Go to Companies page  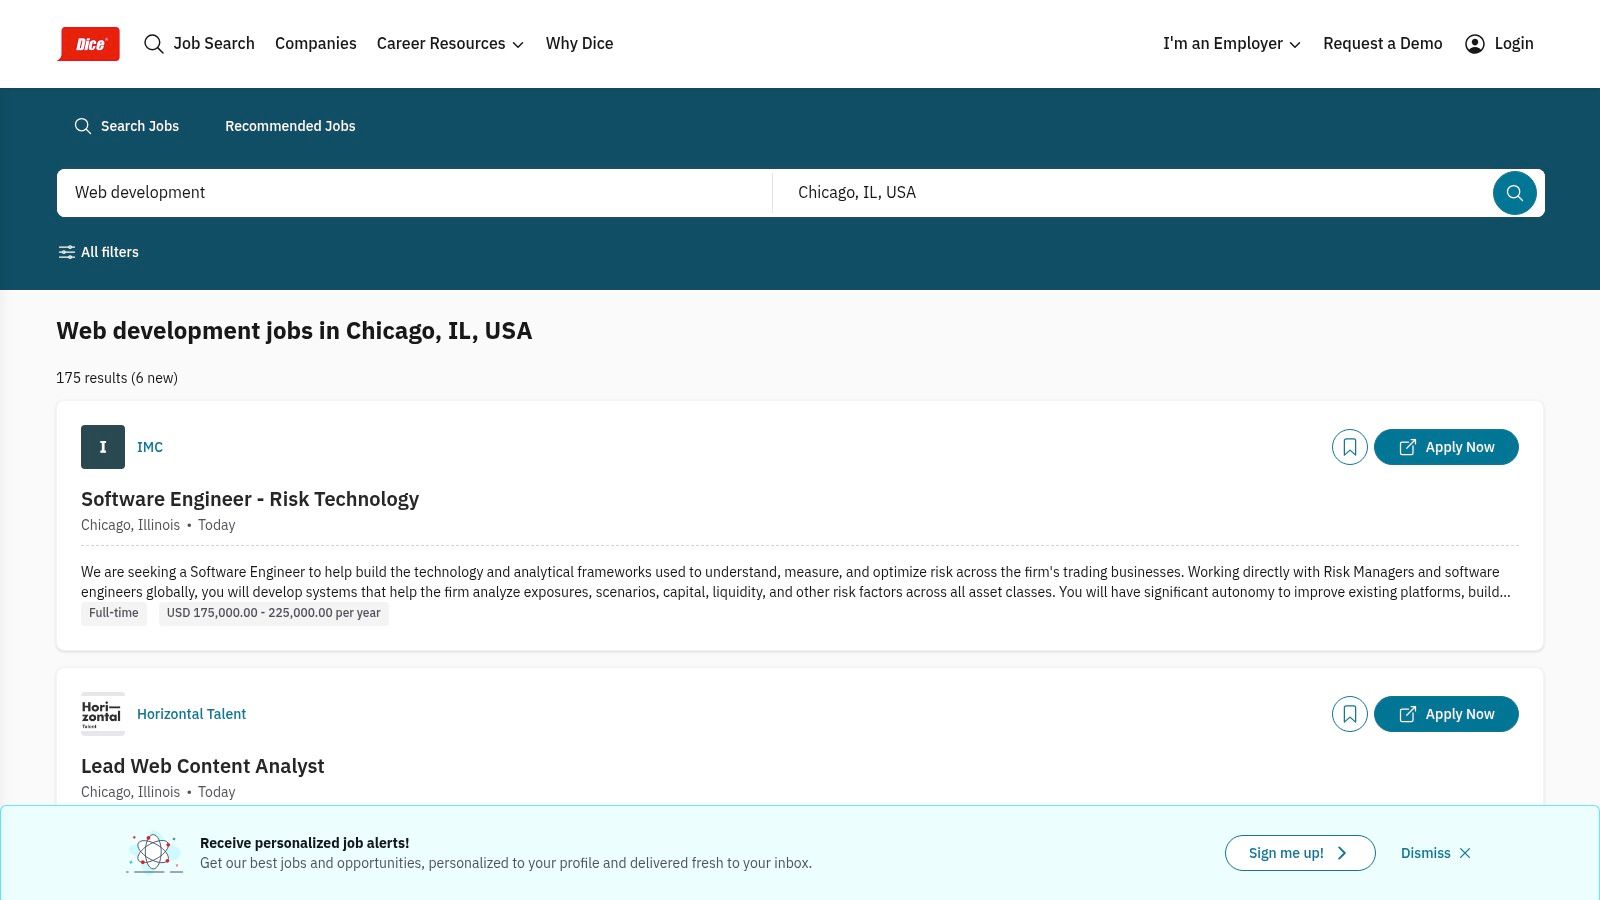click(x=315, y=44)
